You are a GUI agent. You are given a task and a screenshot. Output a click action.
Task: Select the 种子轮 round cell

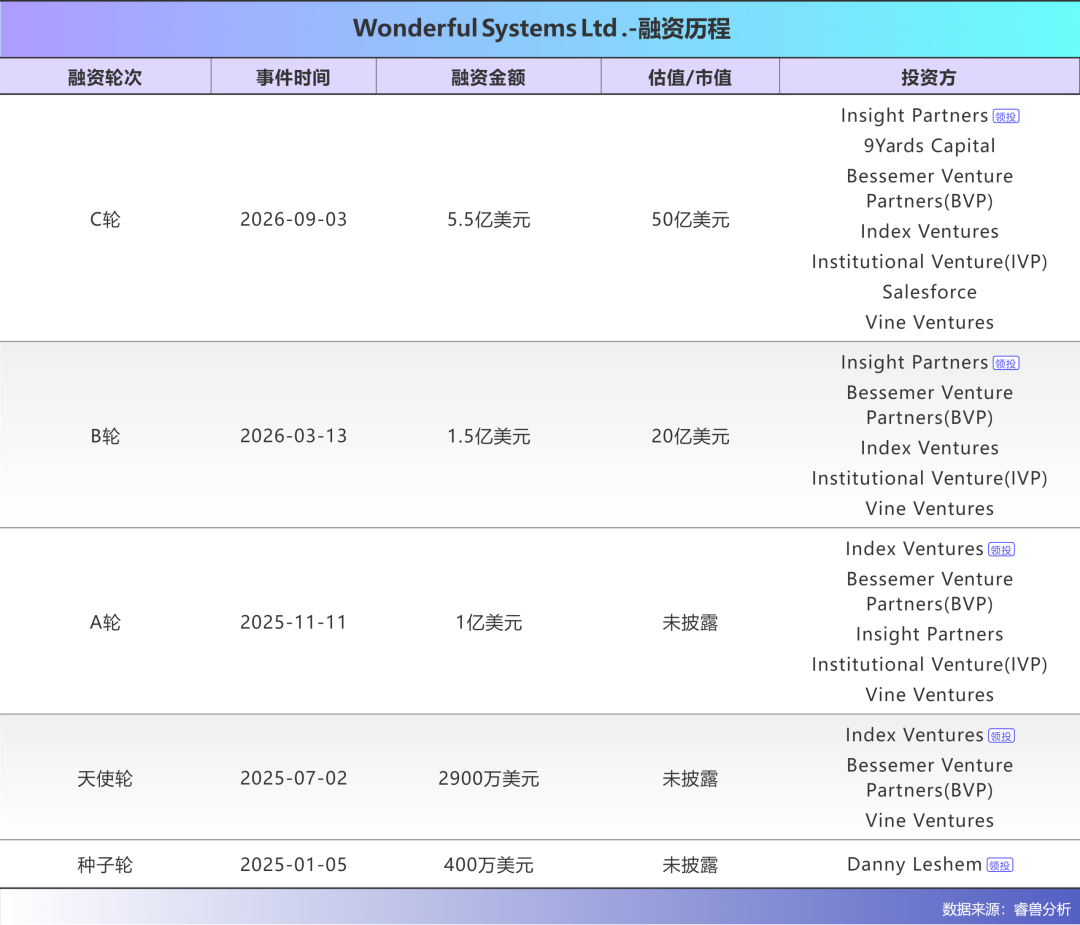pyautogui.click(x=105, y=864)
